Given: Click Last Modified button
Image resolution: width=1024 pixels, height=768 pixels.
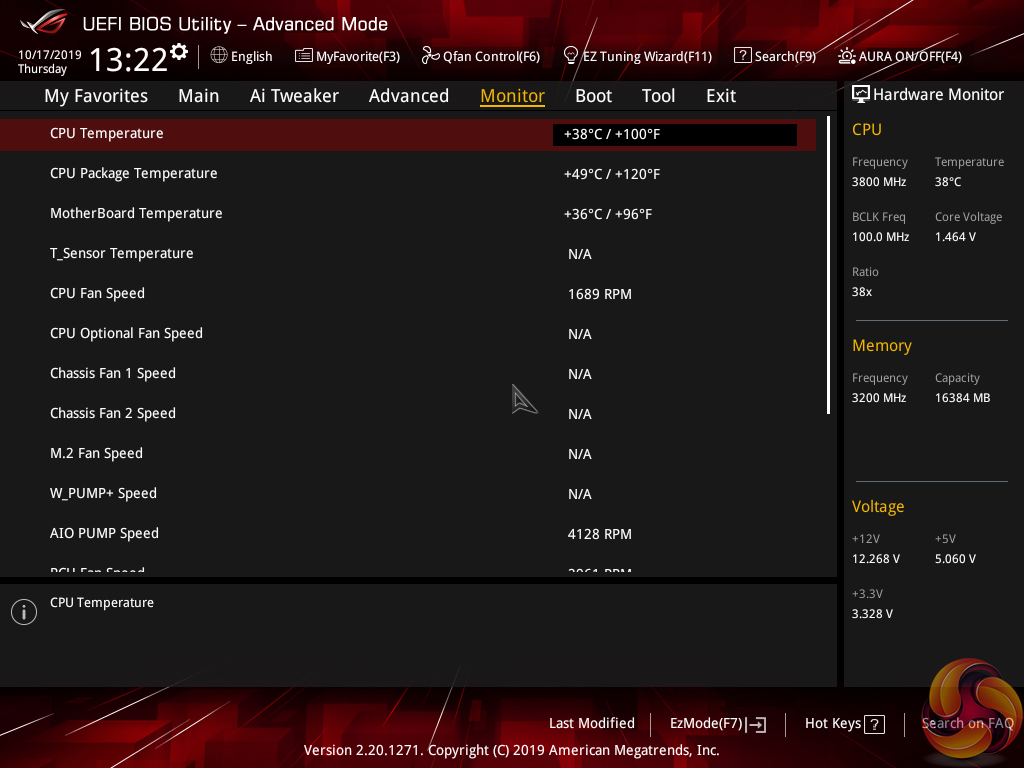Looking at the screenshot, I should tap(592, 724).
